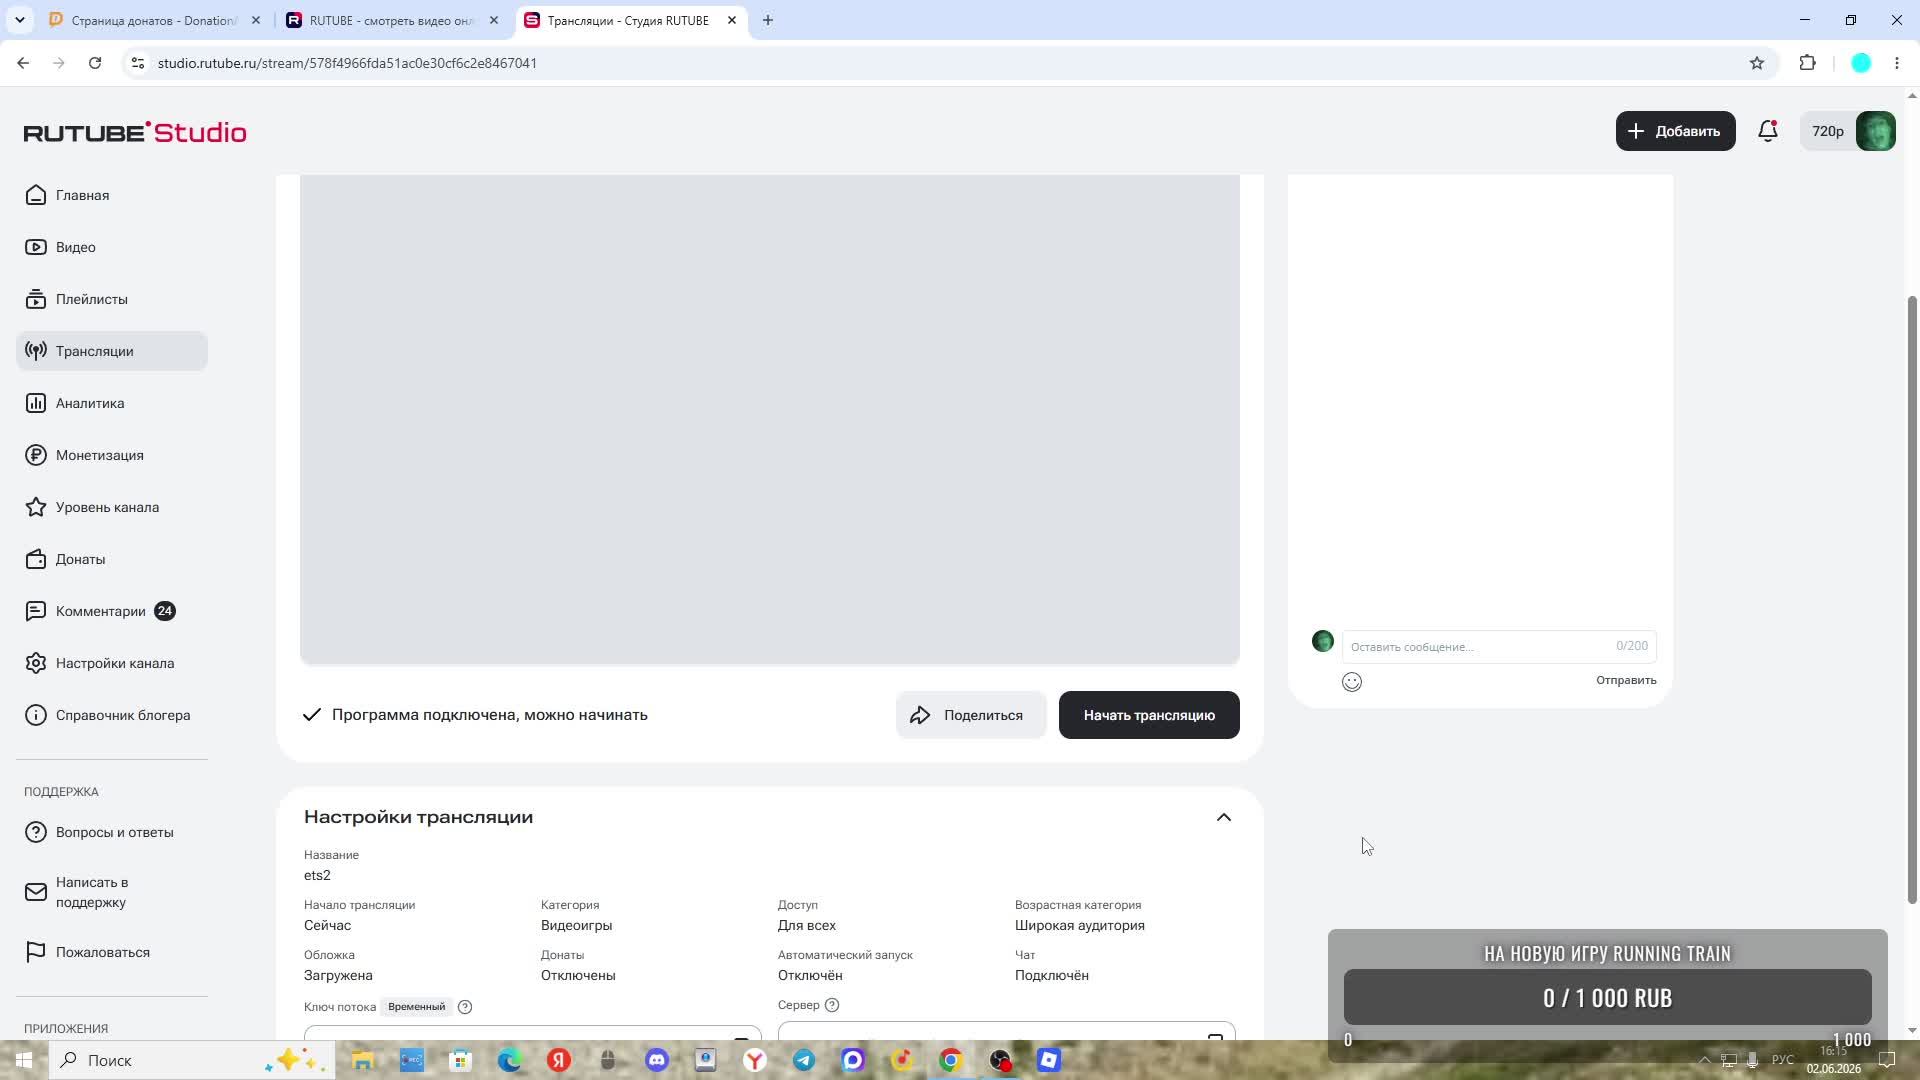Screen dimensions: 1920x1080
Task: Click the Настройки канала gear icon
Action: click(36, 663)
